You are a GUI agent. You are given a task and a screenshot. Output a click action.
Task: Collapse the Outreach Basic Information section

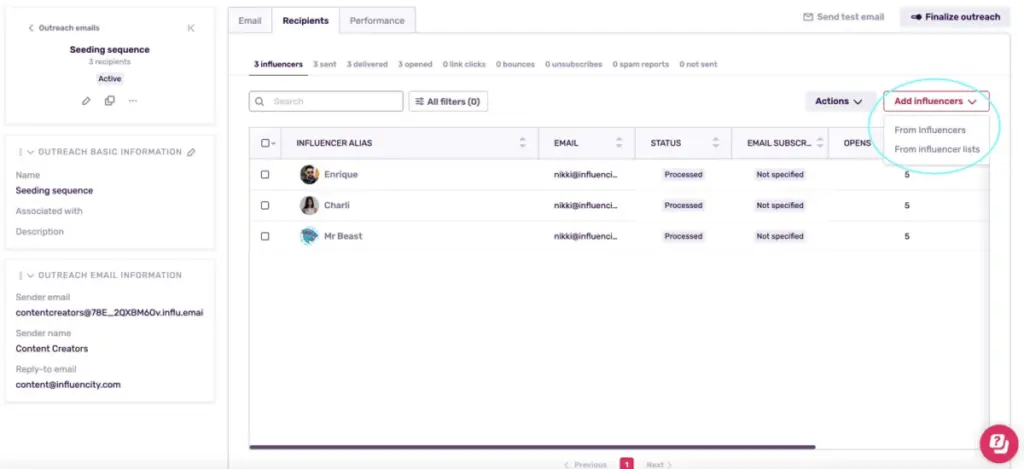click(30, 152)
